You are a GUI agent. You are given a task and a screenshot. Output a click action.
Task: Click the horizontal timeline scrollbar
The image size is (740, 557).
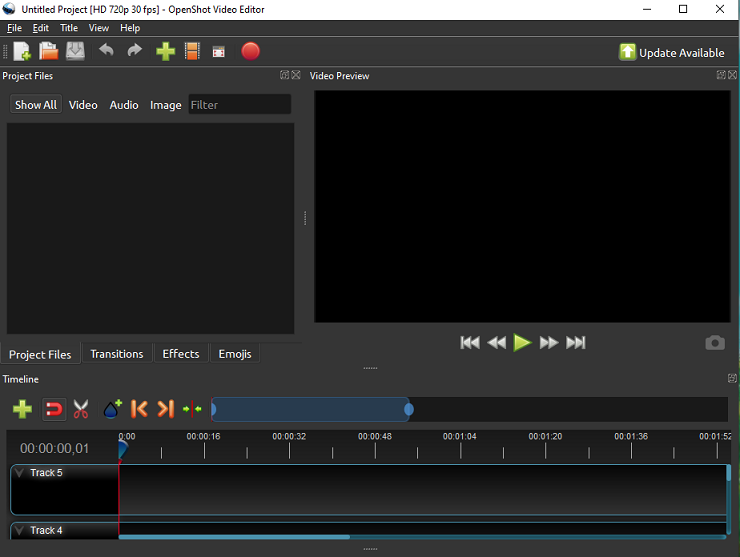click(x=234, y=537)
